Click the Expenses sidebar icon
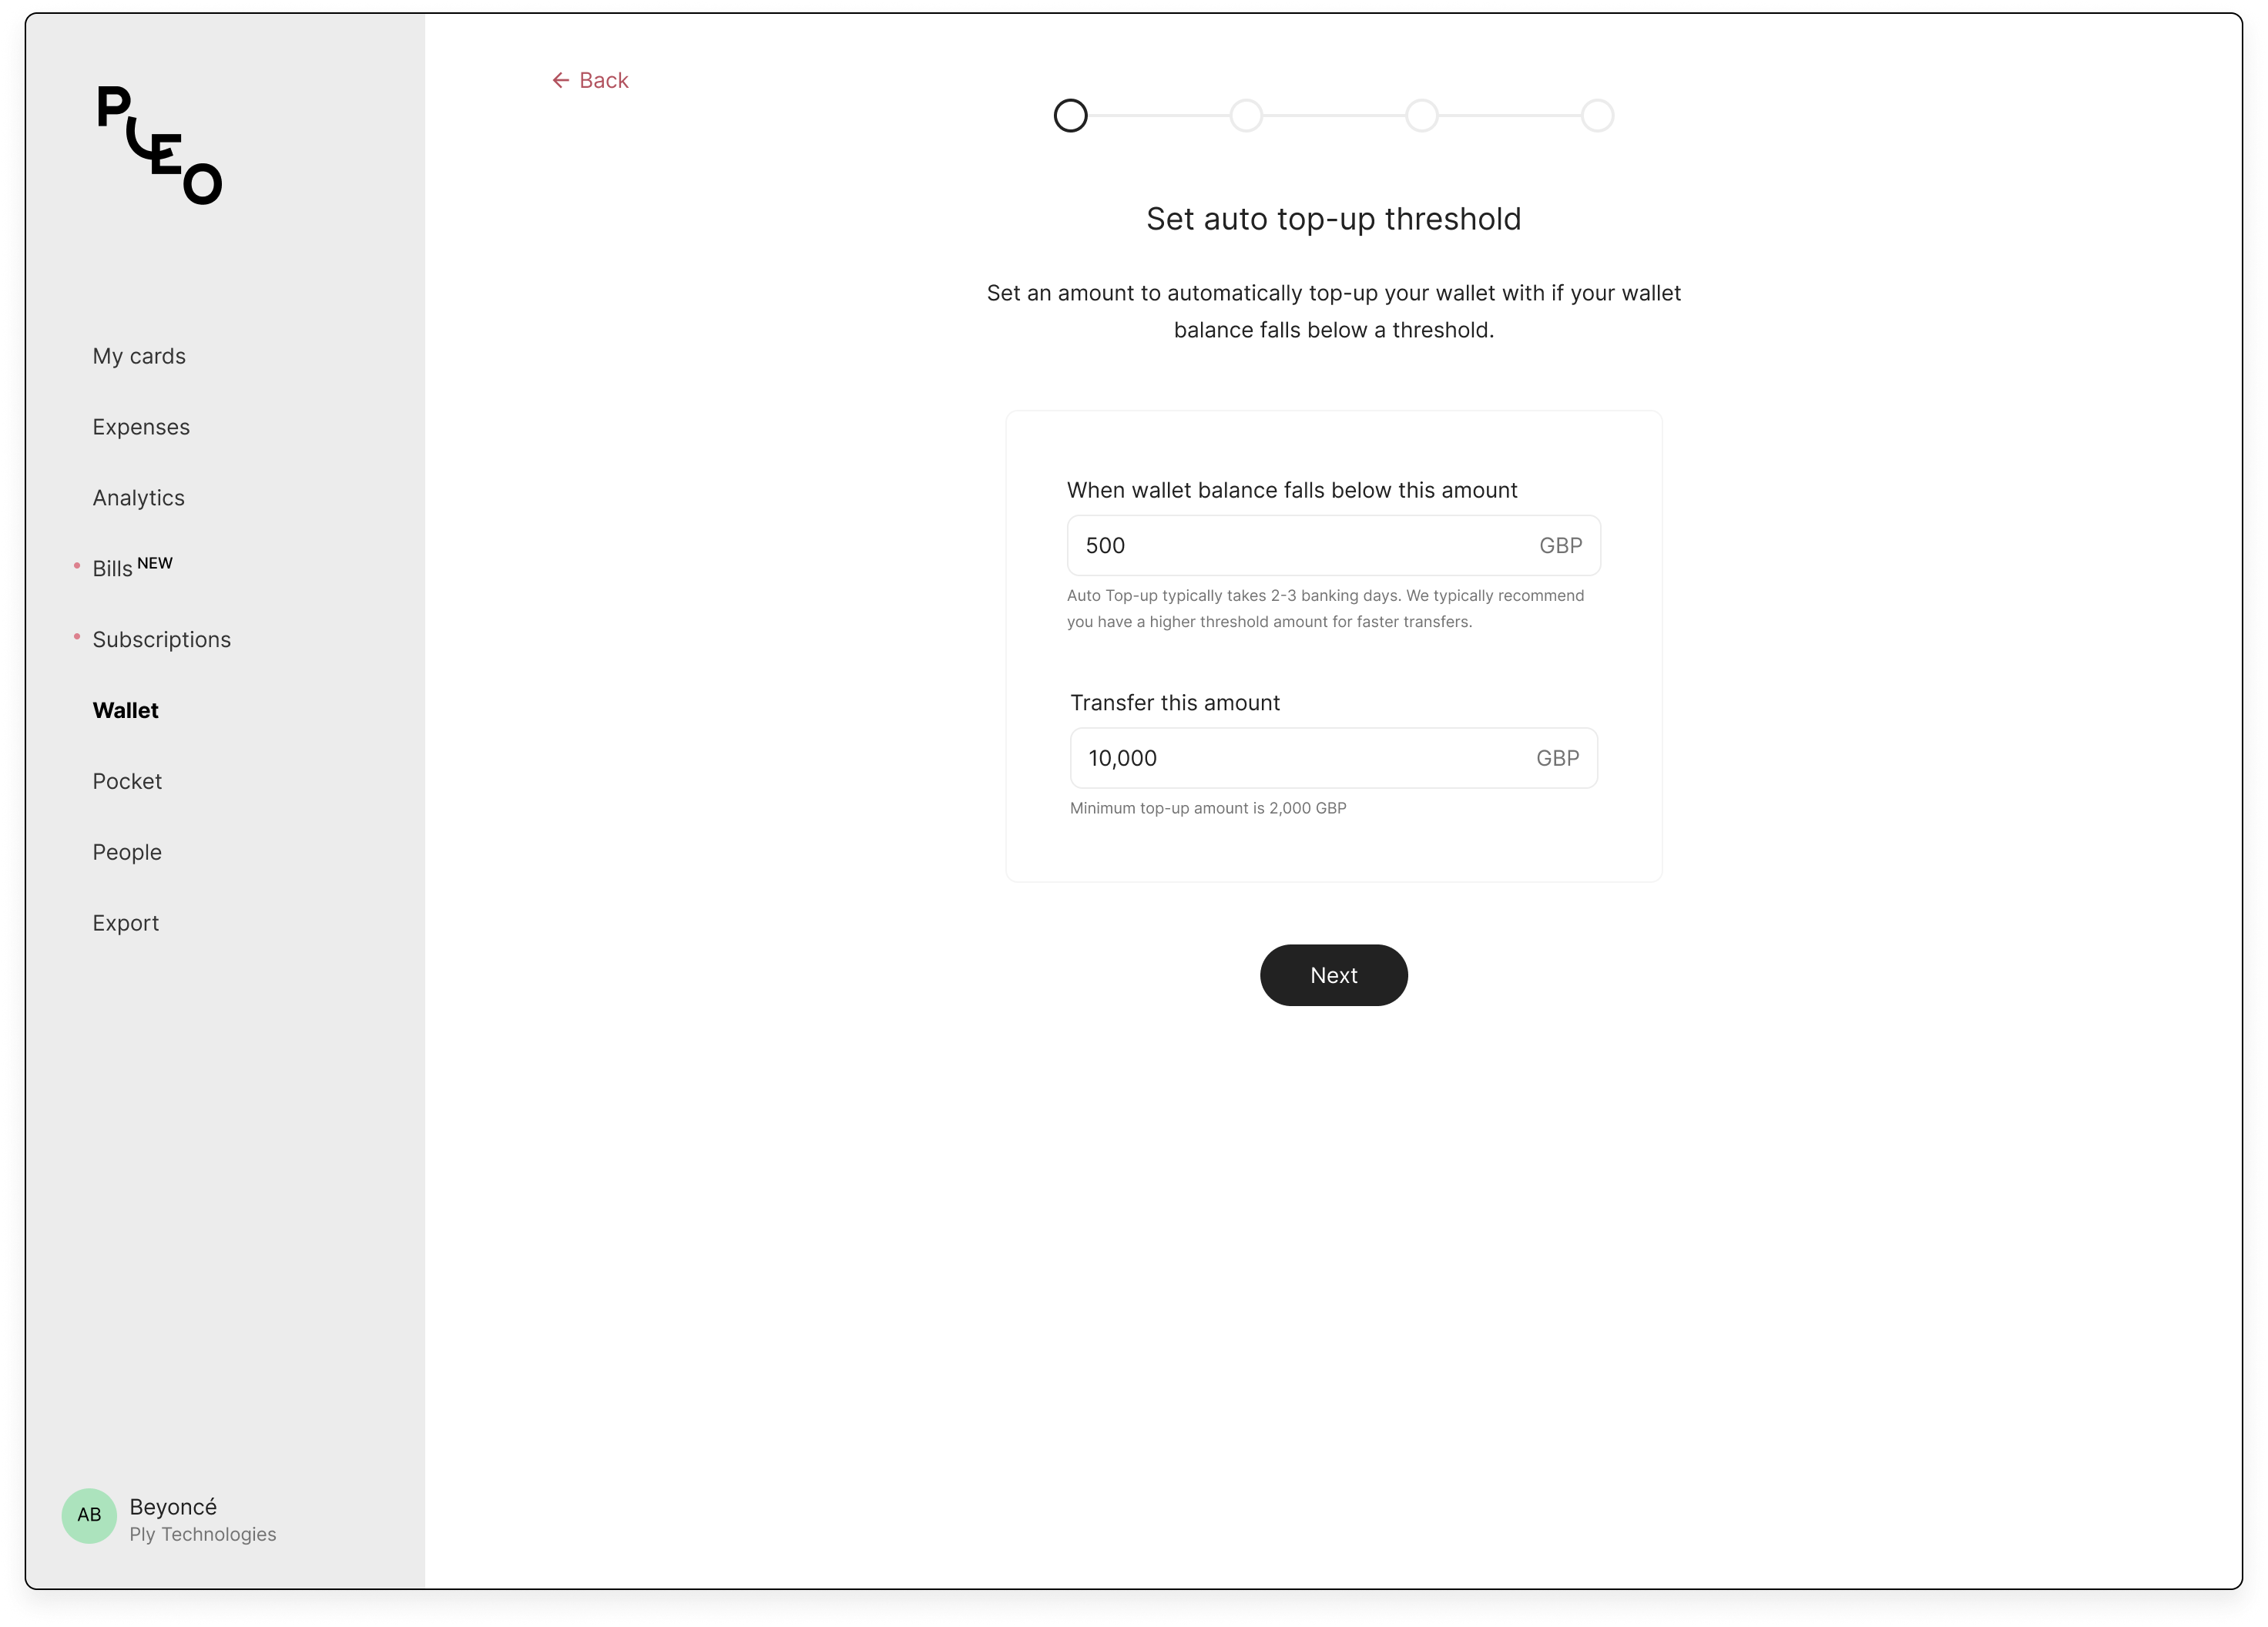 [141, 426]
